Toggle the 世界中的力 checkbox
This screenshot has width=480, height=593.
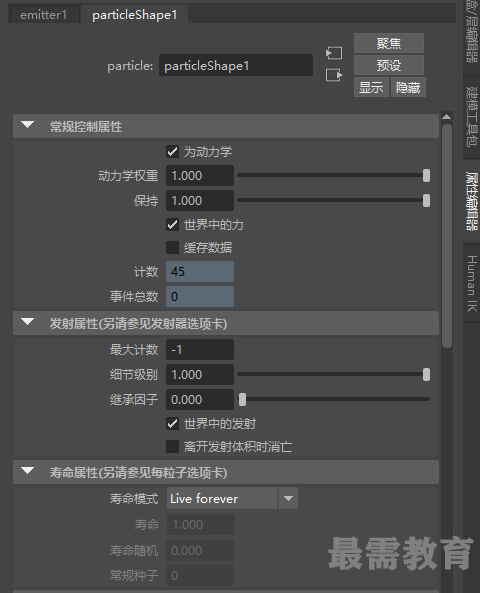(172, 225)
